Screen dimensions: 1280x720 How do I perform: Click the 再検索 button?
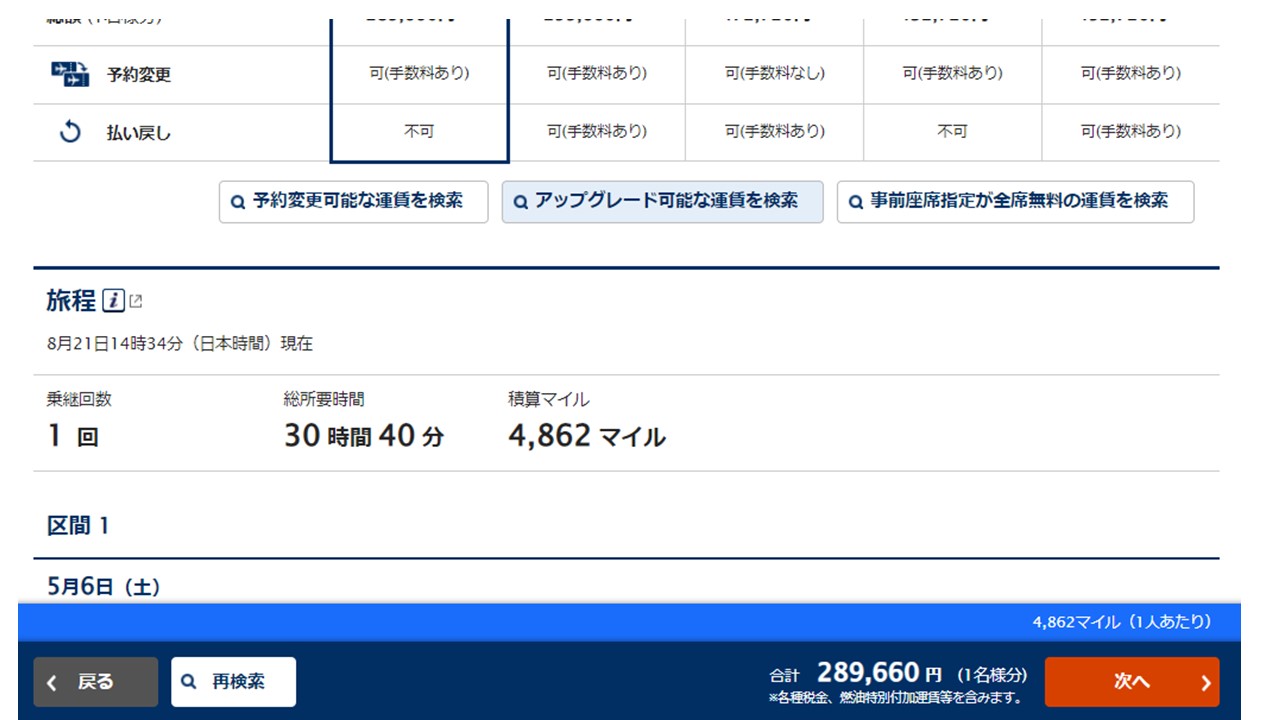click(233, 682)
